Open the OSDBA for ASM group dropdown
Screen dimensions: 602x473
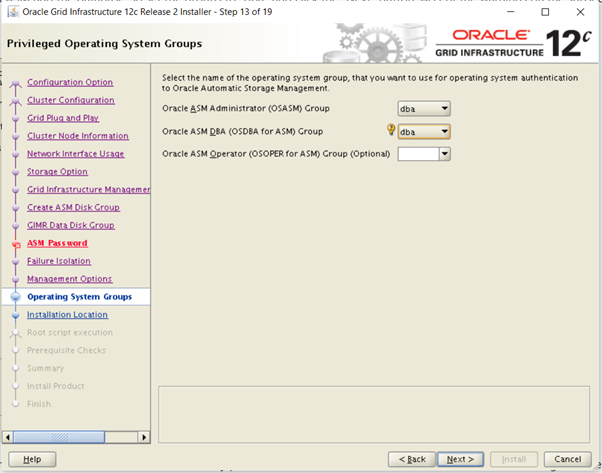424,131
